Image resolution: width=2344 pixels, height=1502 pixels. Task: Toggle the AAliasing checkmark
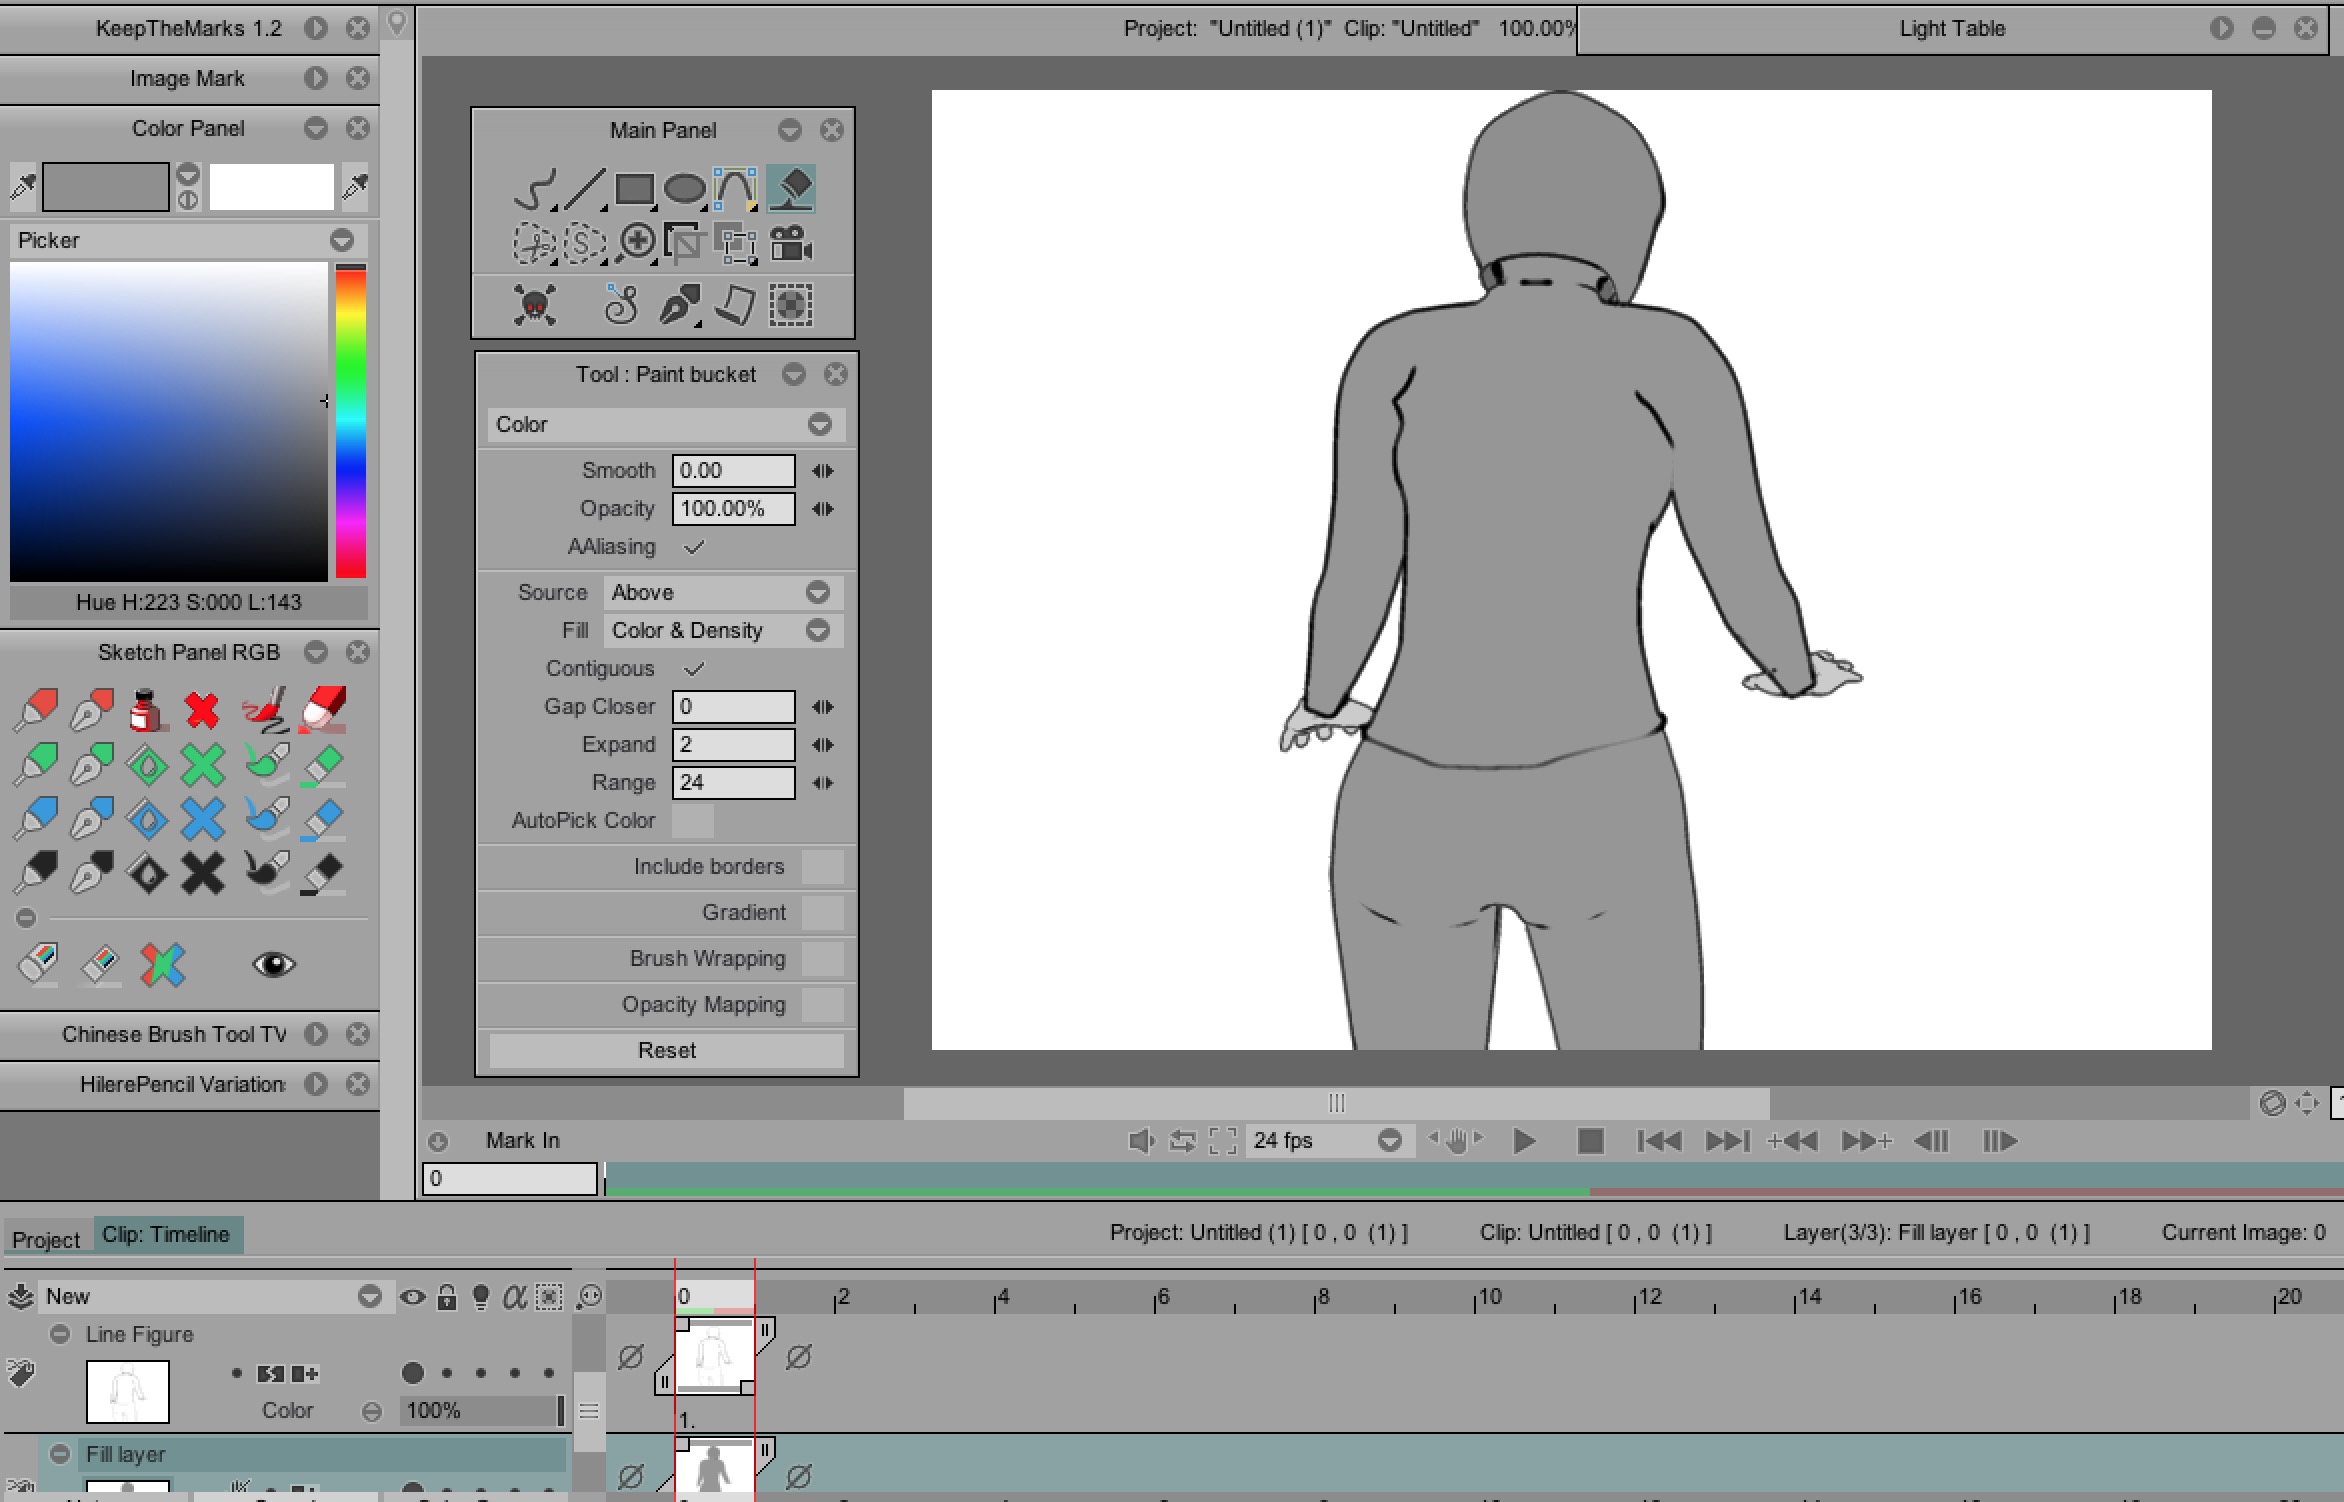(694, 547)
